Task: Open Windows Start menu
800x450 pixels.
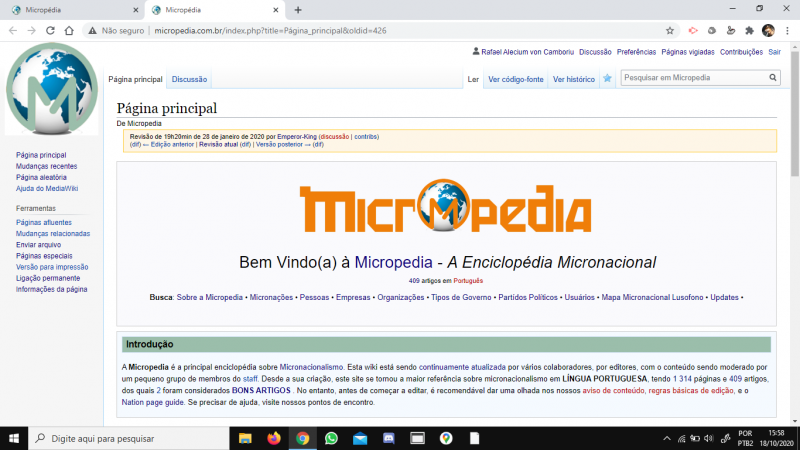Action: point(14,438)
